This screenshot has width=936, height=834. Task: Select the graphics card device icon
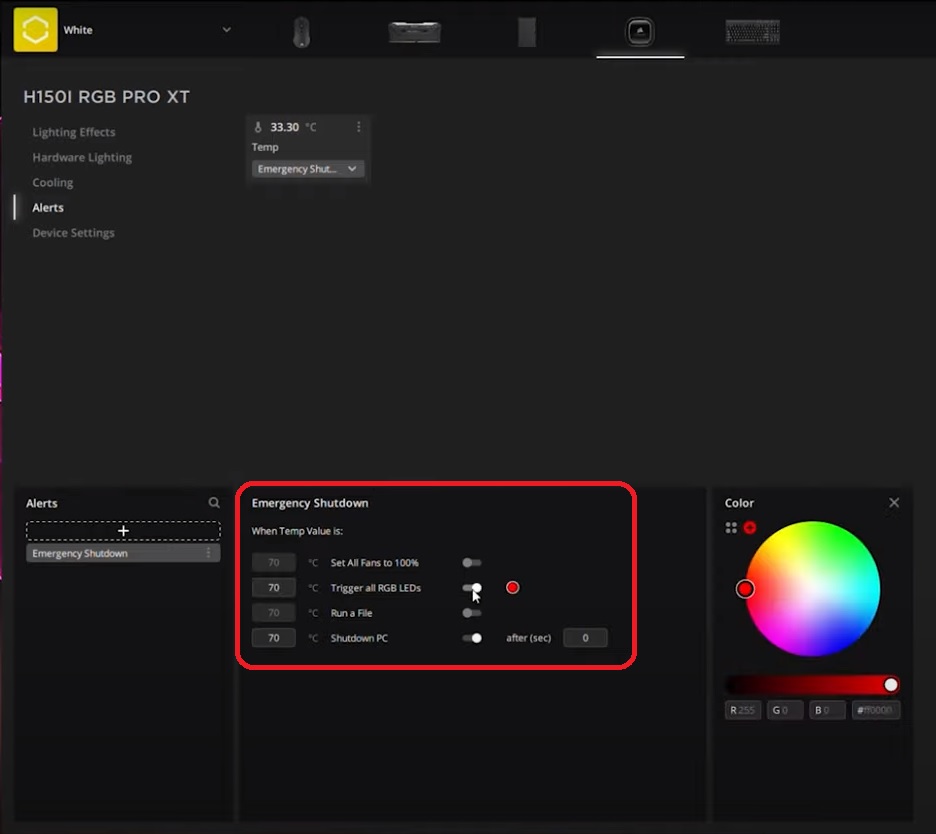point(414,32)
